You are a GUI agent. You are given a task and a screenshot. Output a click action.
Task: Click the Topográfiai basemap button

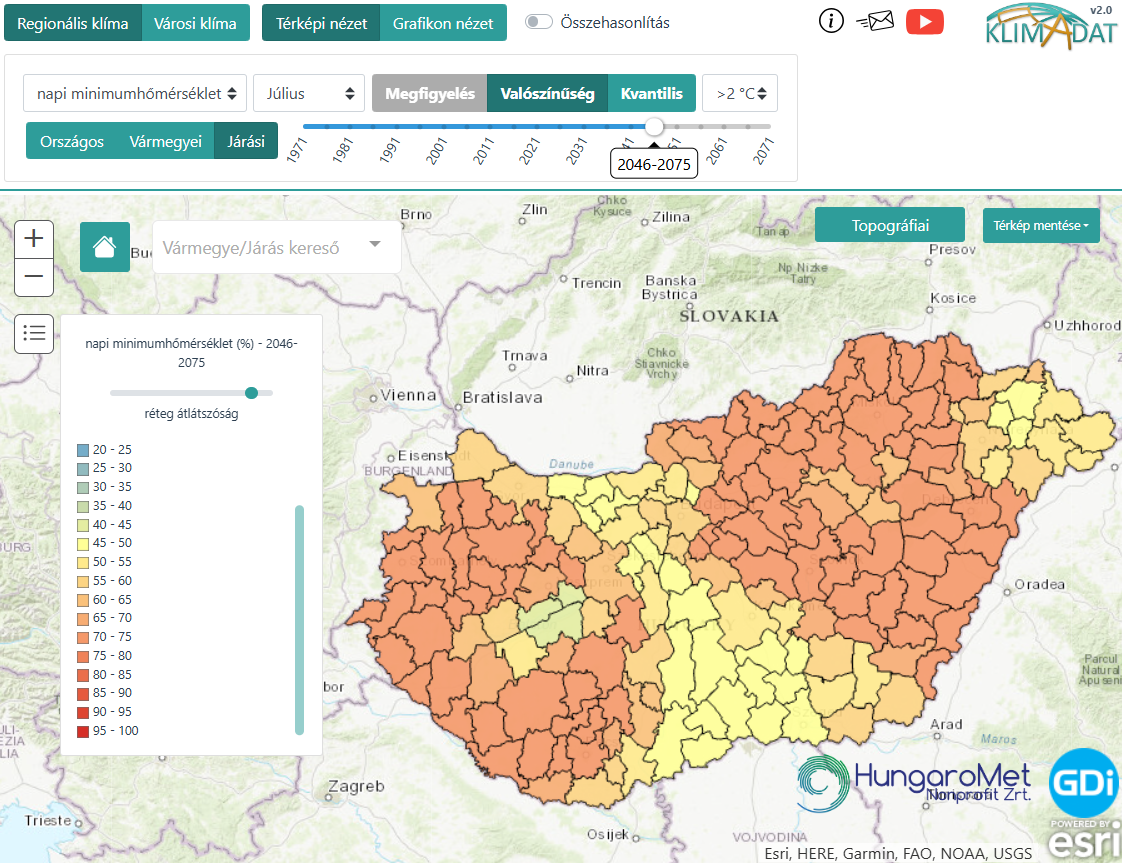coord(889,225)
